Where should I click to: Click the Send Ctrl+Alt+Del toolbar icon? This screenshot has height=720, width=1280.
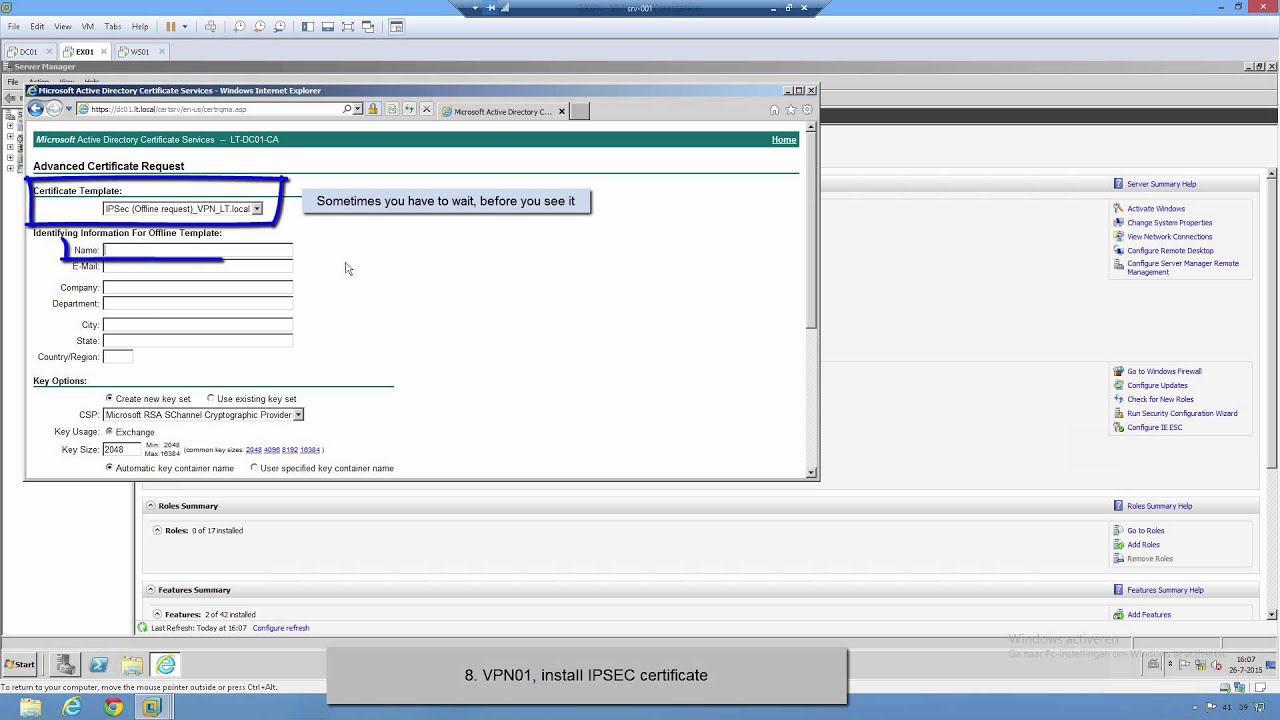click(210, 27)
